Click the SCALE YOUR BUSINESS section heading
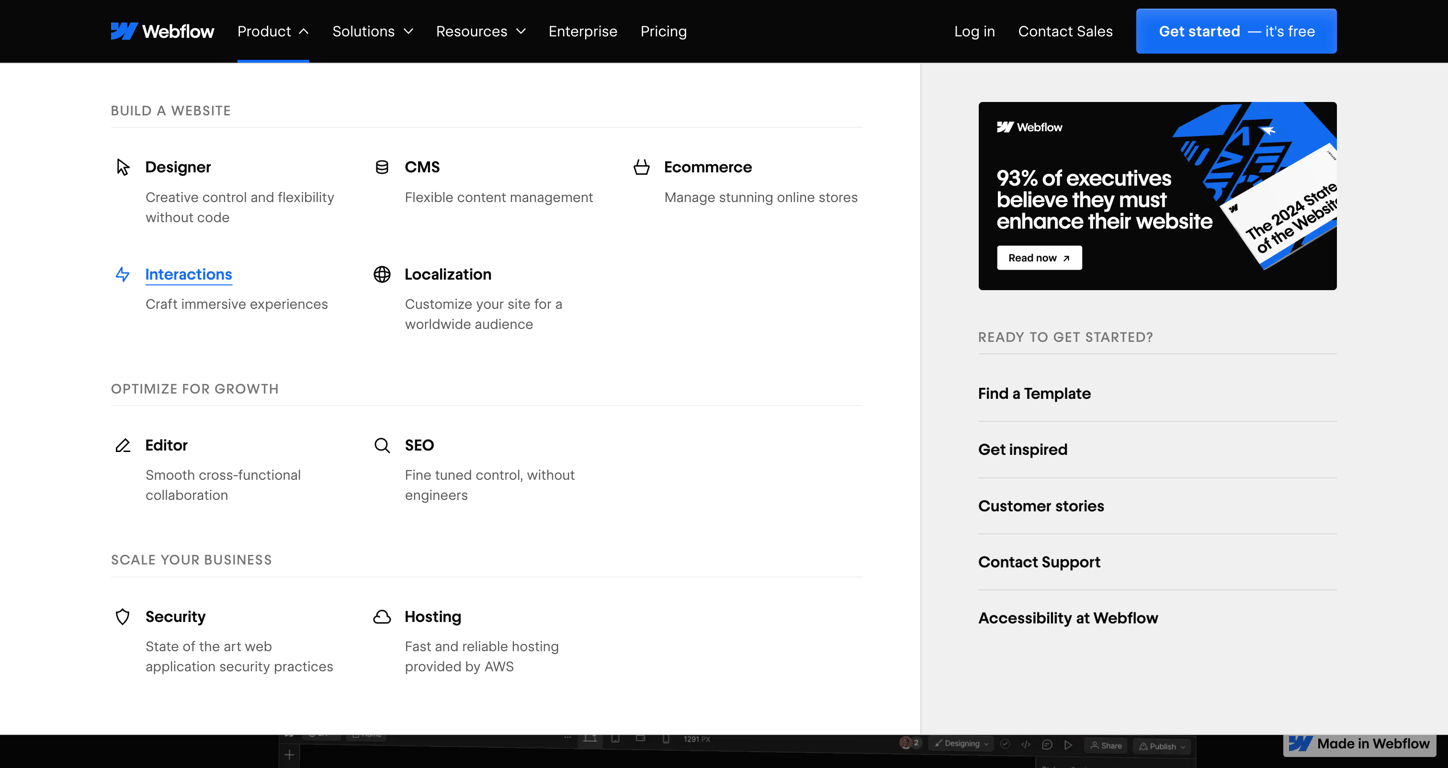This screenshot has width=1448, height=768. click(191, 560)
